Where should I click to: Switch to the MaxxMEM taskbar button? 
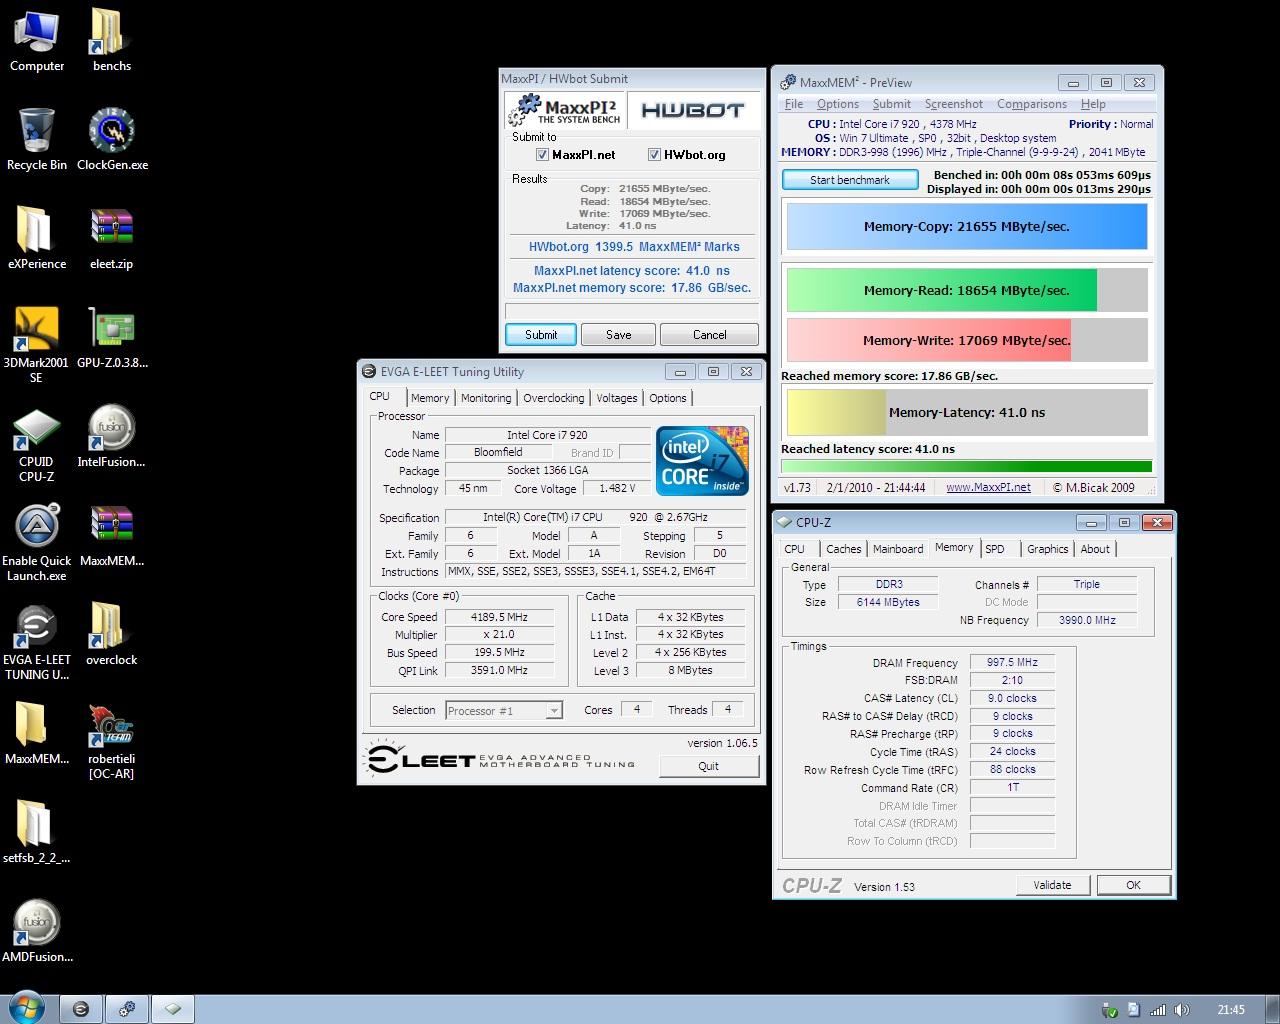(x=127, y=1009)
